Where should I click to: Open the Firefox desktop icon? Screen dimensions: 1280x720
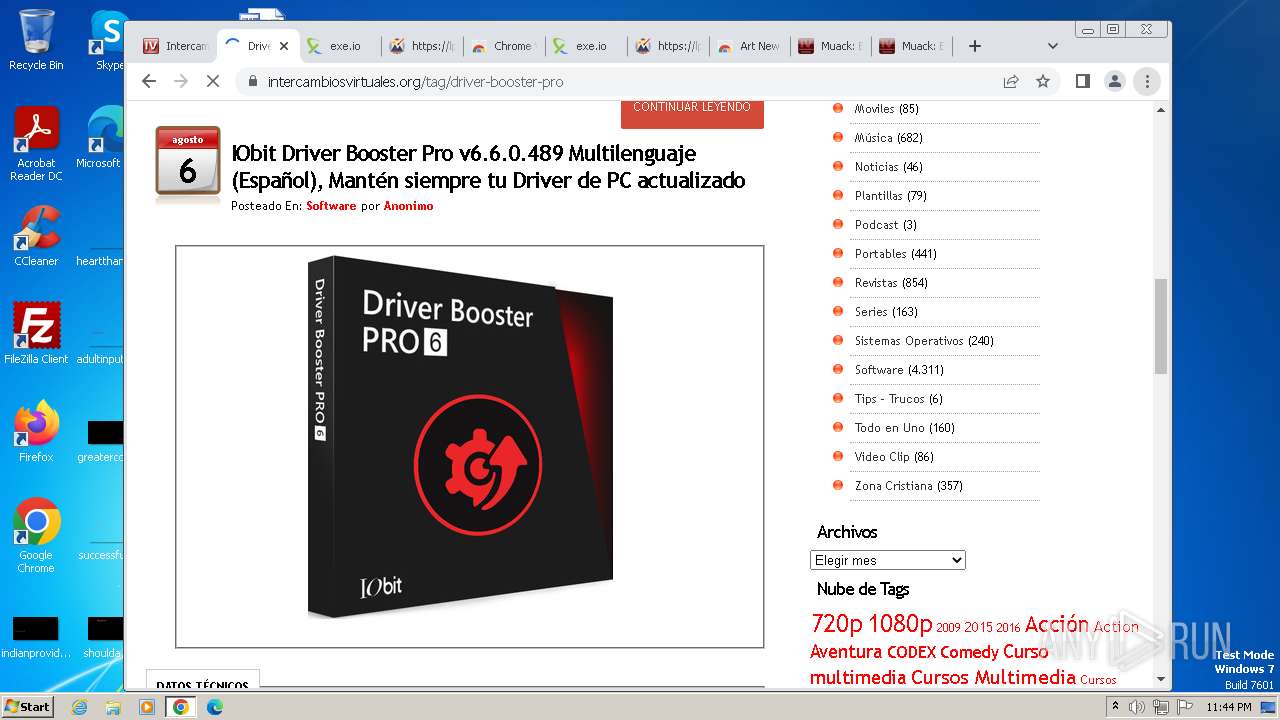[36, 432]
